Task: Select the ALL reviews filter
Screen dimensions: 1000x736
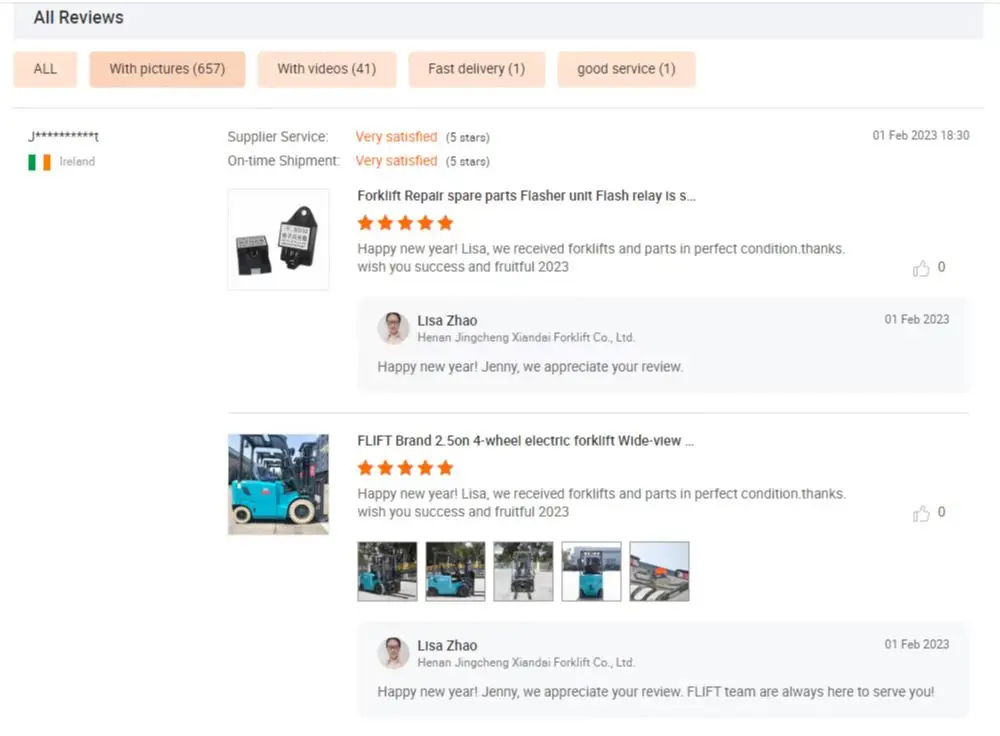Action: (x=45, y=69)
